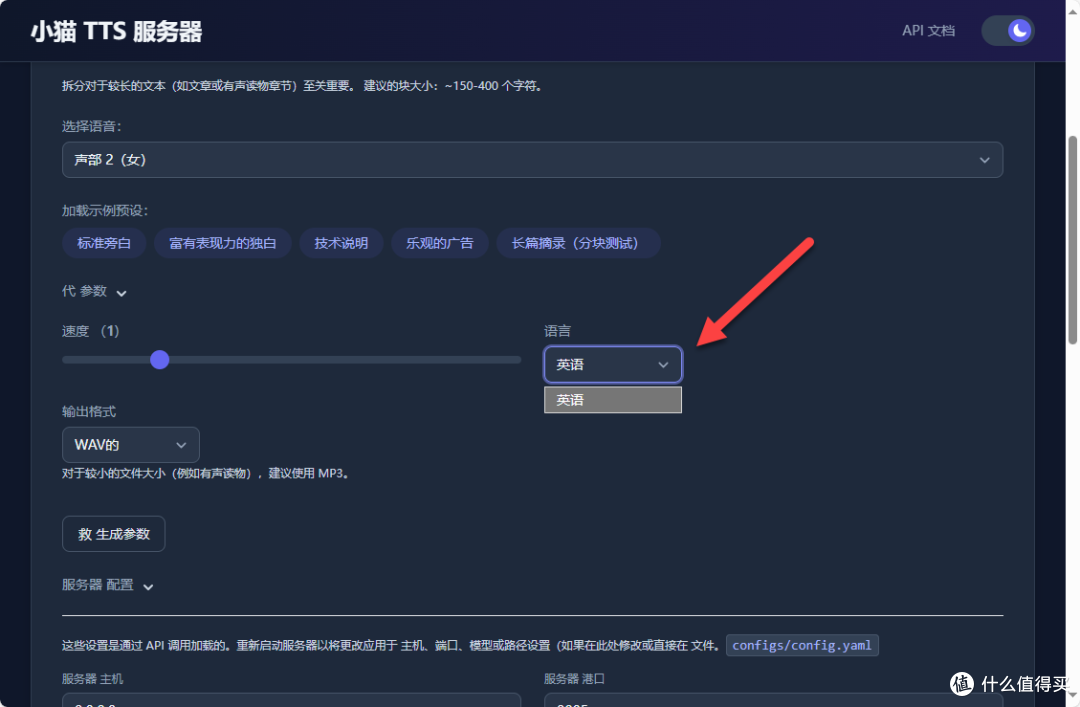This screenshot has height=707, width=1080.
Task: Click the 小猫 TTS 服务器 title
Action: pyautogui.click(x=116, y=32)
